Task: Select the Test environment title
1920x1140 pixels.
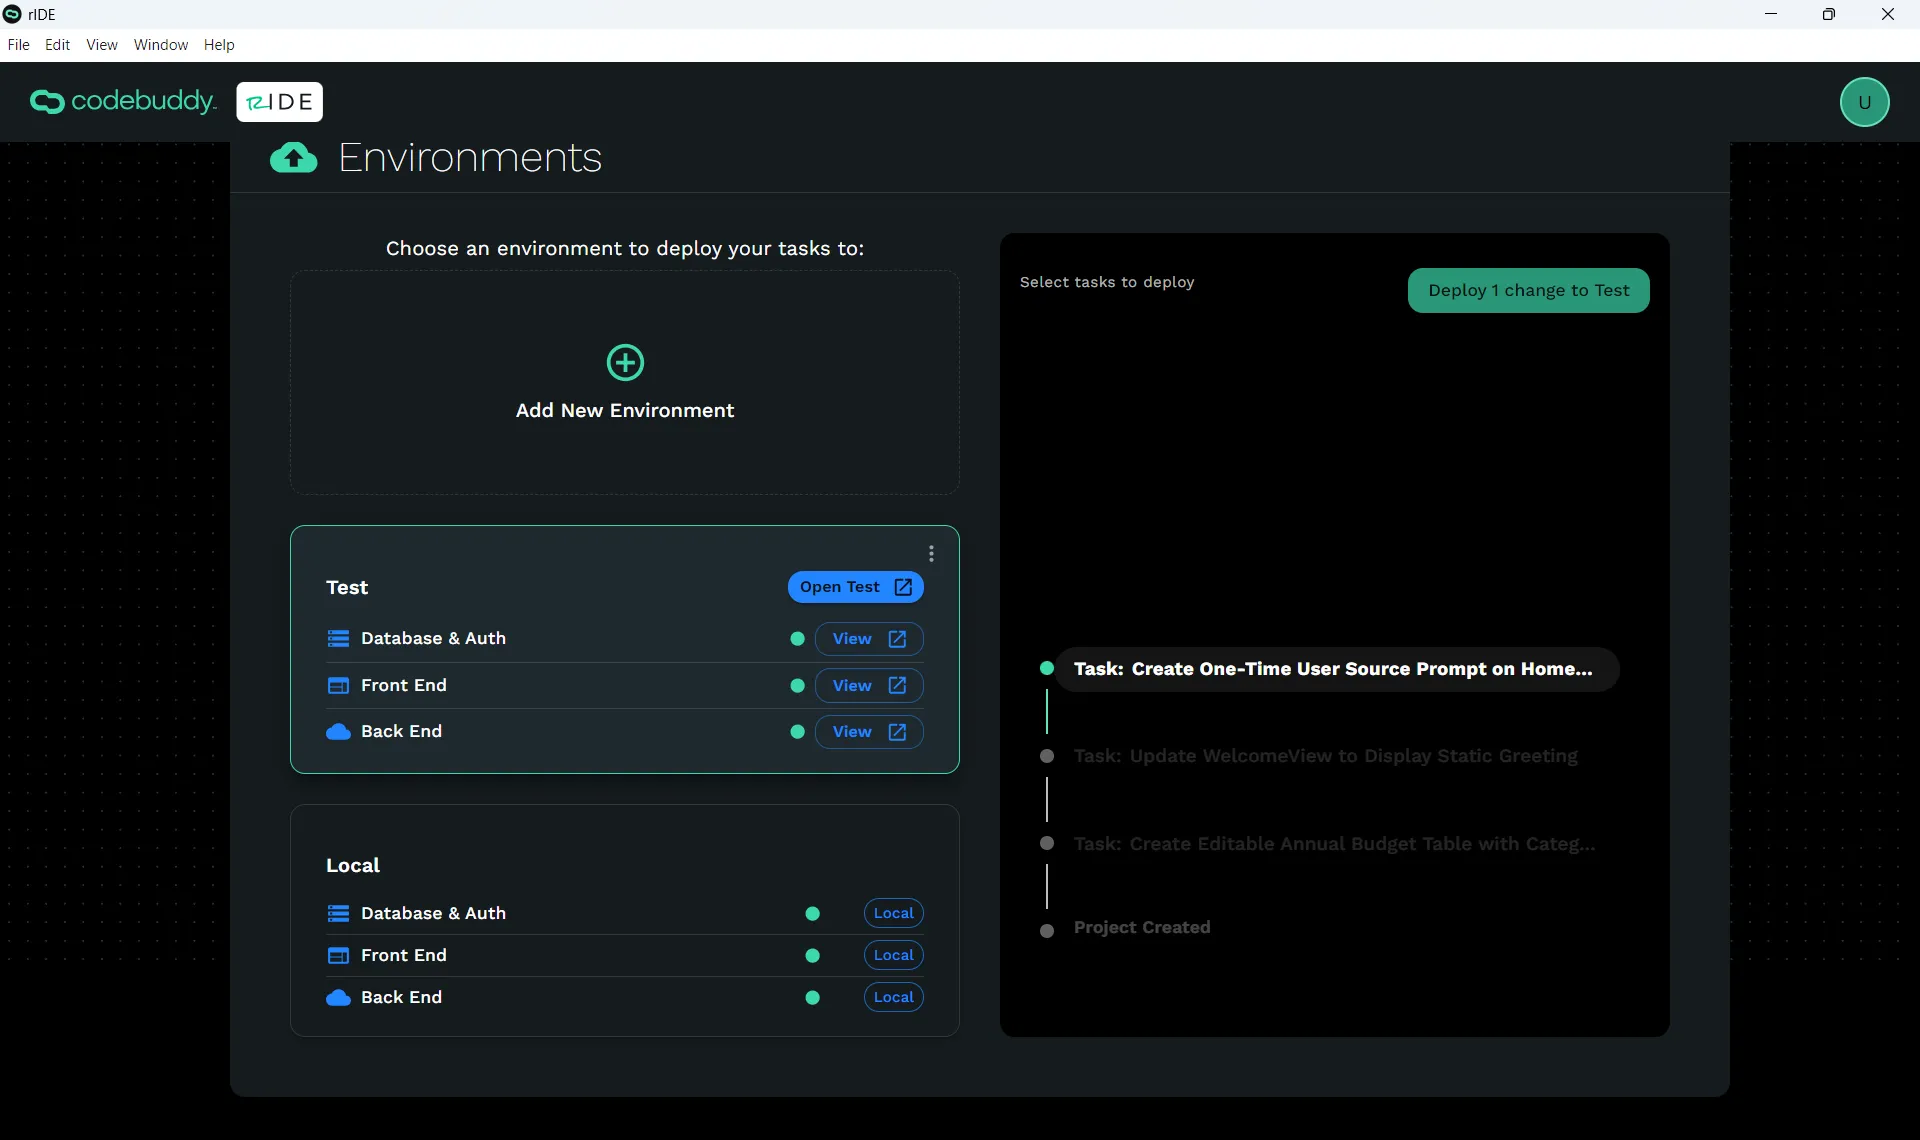Action: [347, 588]
